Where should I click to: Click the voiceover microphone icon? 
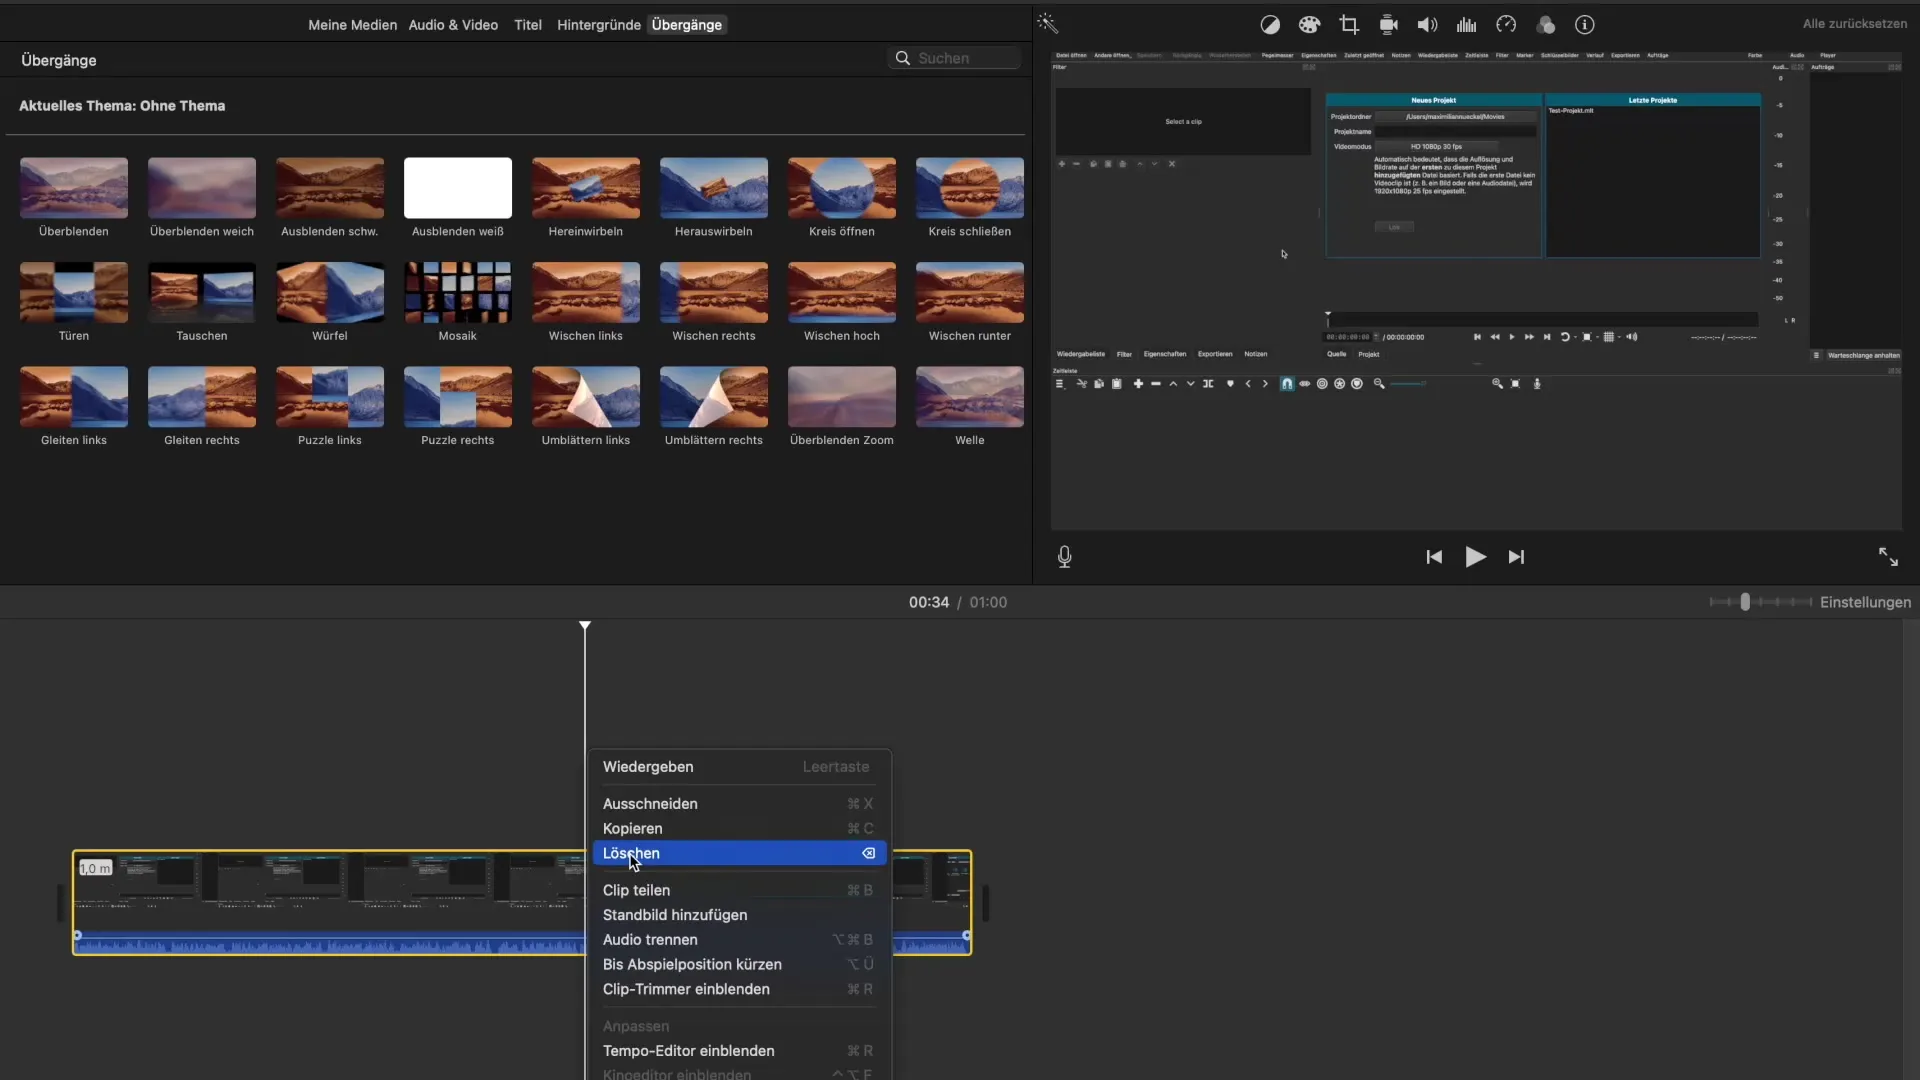(x=1064, y=557)
